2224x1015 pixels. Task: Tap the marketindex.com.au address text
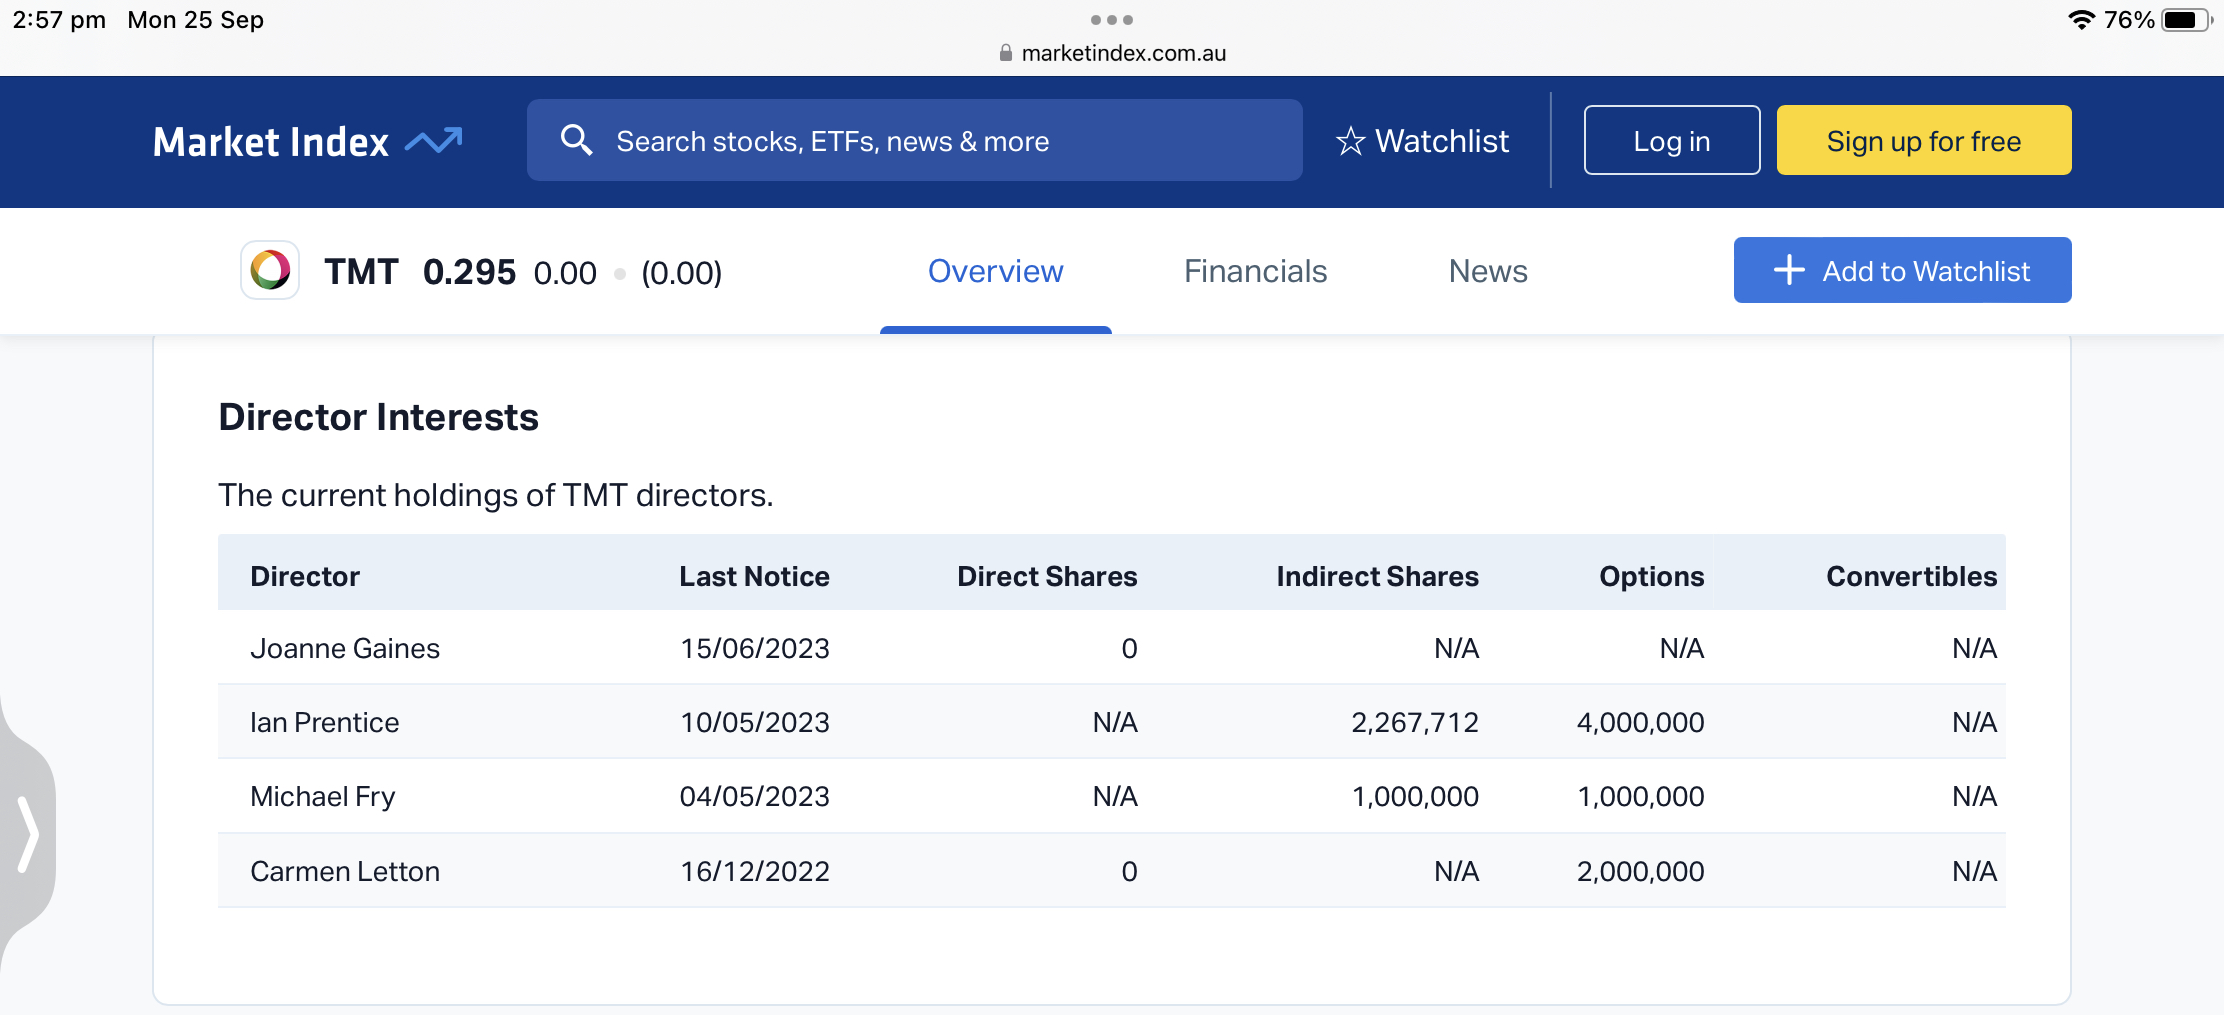click(1123, 53)
